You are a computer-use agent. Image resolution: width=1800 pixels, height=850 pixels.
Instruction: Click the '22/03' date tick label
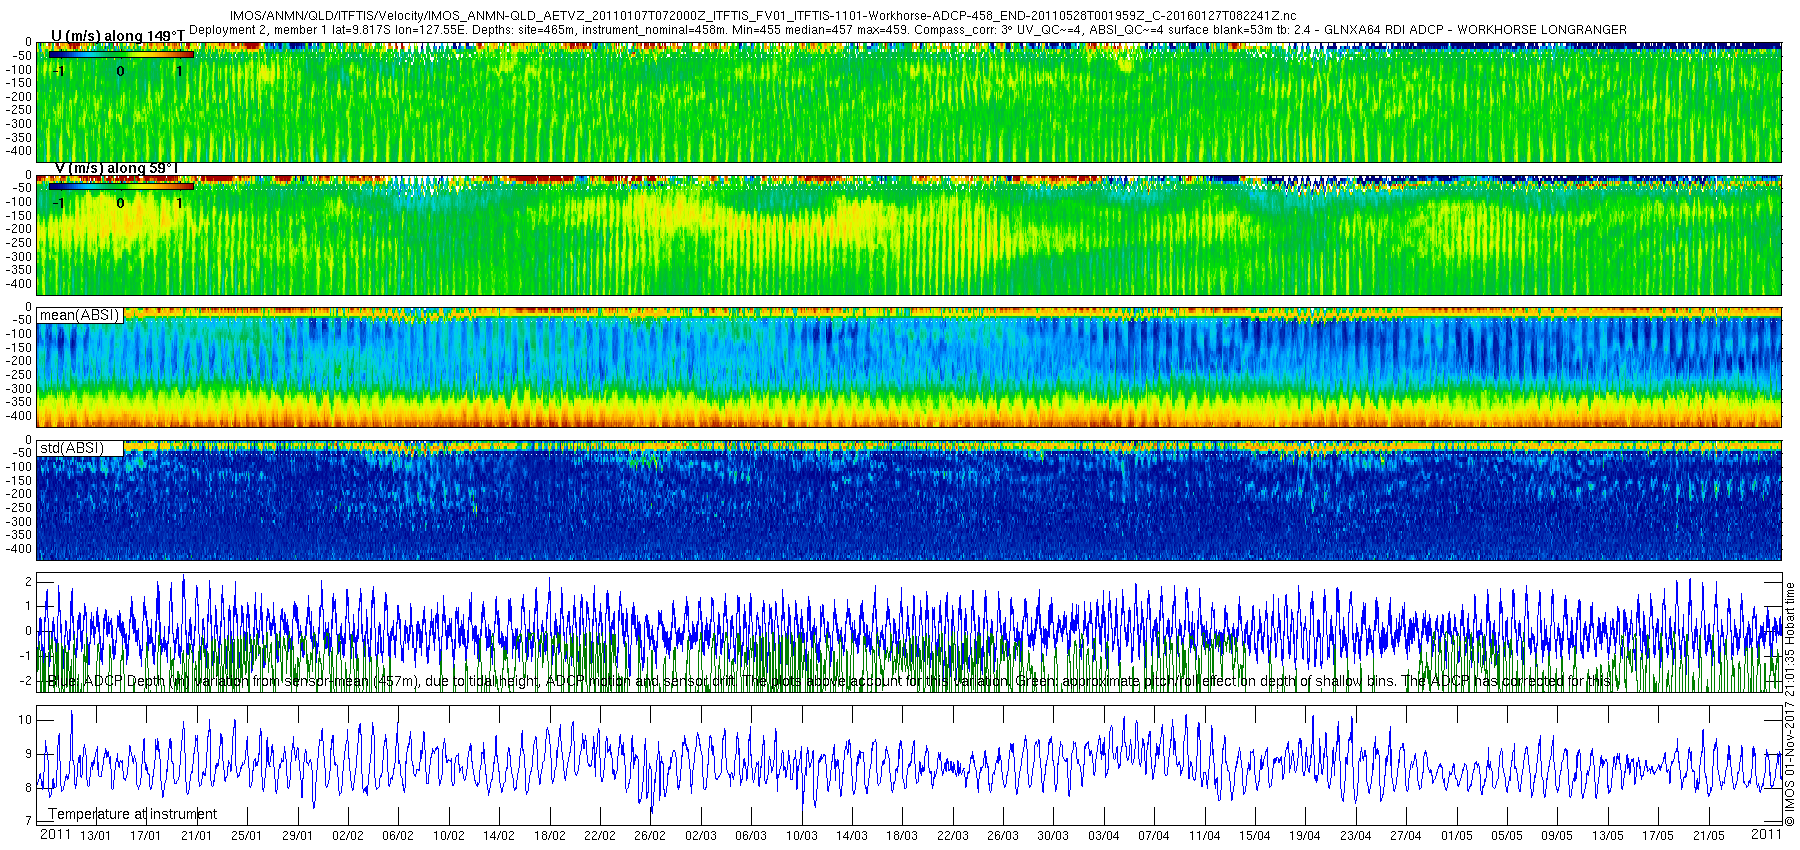[x=953, y=836]
